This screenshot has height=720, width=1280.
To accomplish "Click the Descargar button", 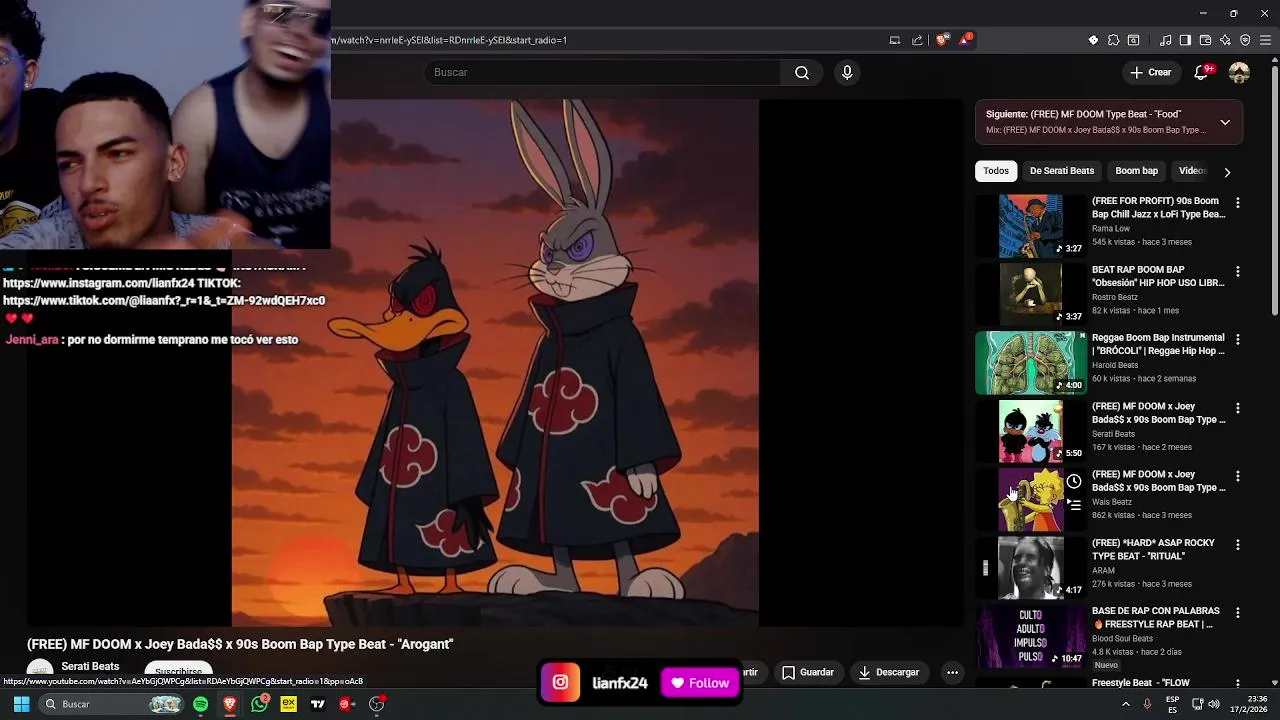I will pos(888,672).
